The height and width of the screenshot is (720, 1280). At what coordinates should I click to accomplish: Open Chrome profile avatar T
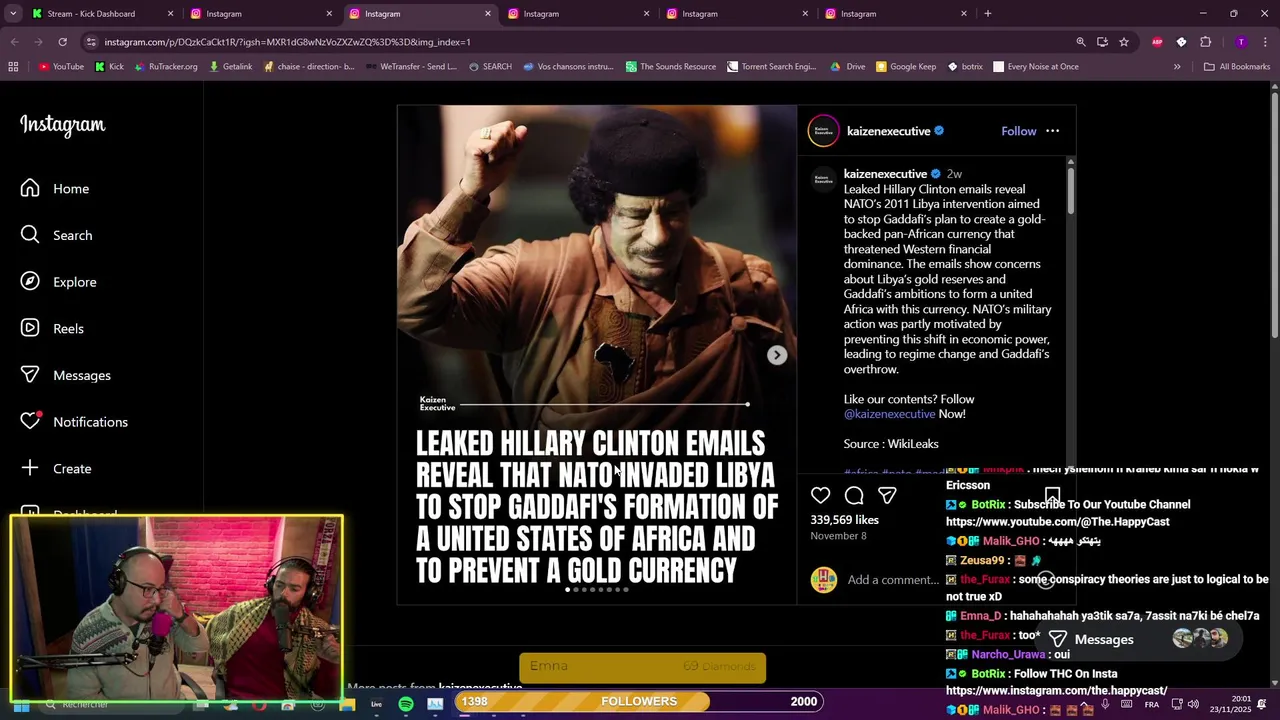click(1241, 42)
